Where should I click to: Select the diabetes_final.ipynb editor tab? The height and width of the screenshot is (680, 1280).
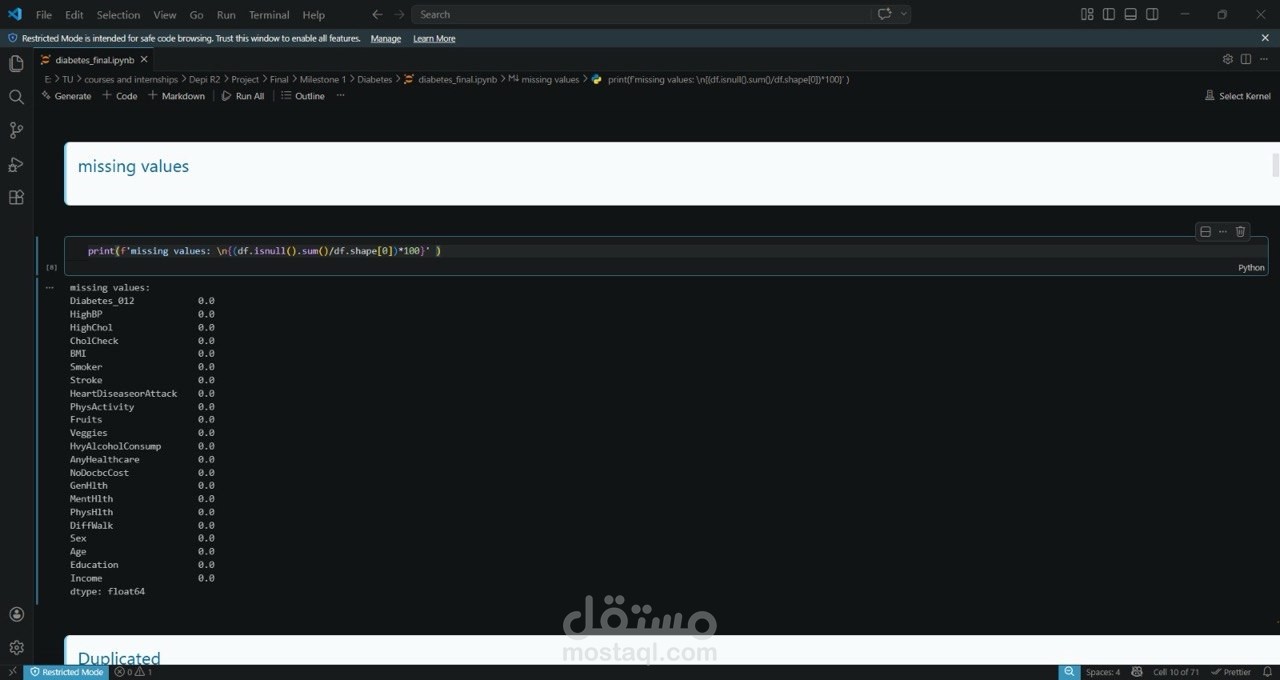pos(94,60)
